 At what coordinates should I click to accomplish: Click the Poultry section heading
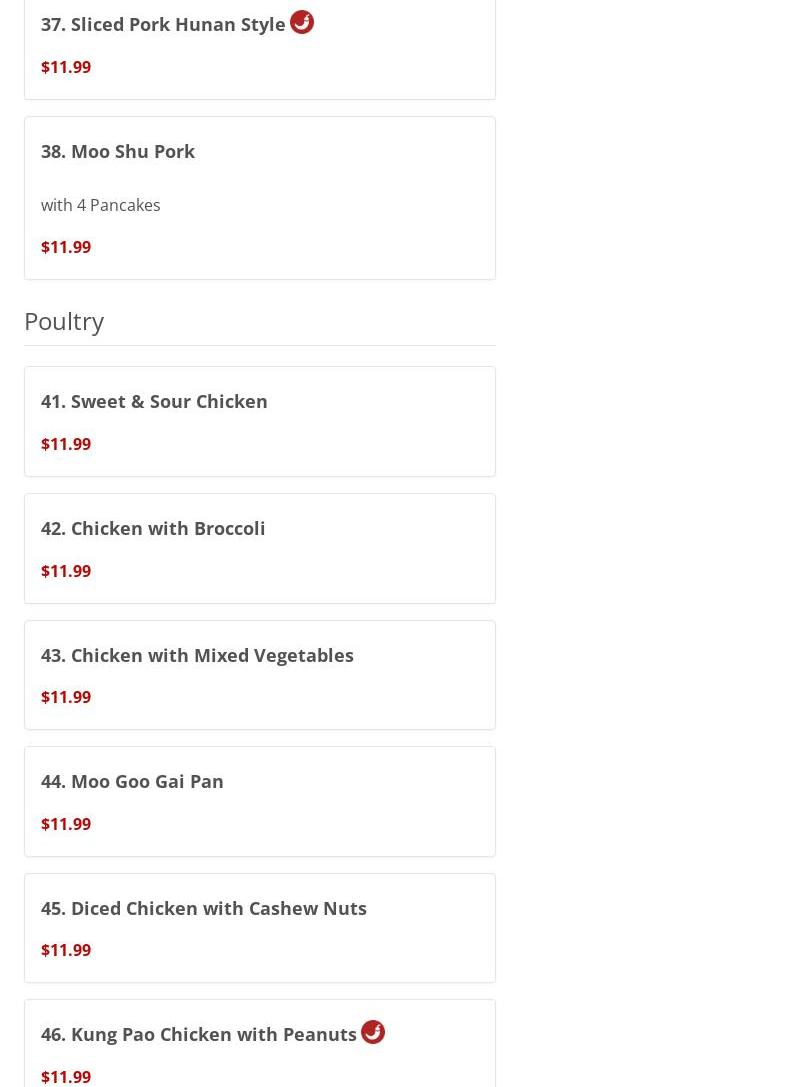tap(64, 321)
